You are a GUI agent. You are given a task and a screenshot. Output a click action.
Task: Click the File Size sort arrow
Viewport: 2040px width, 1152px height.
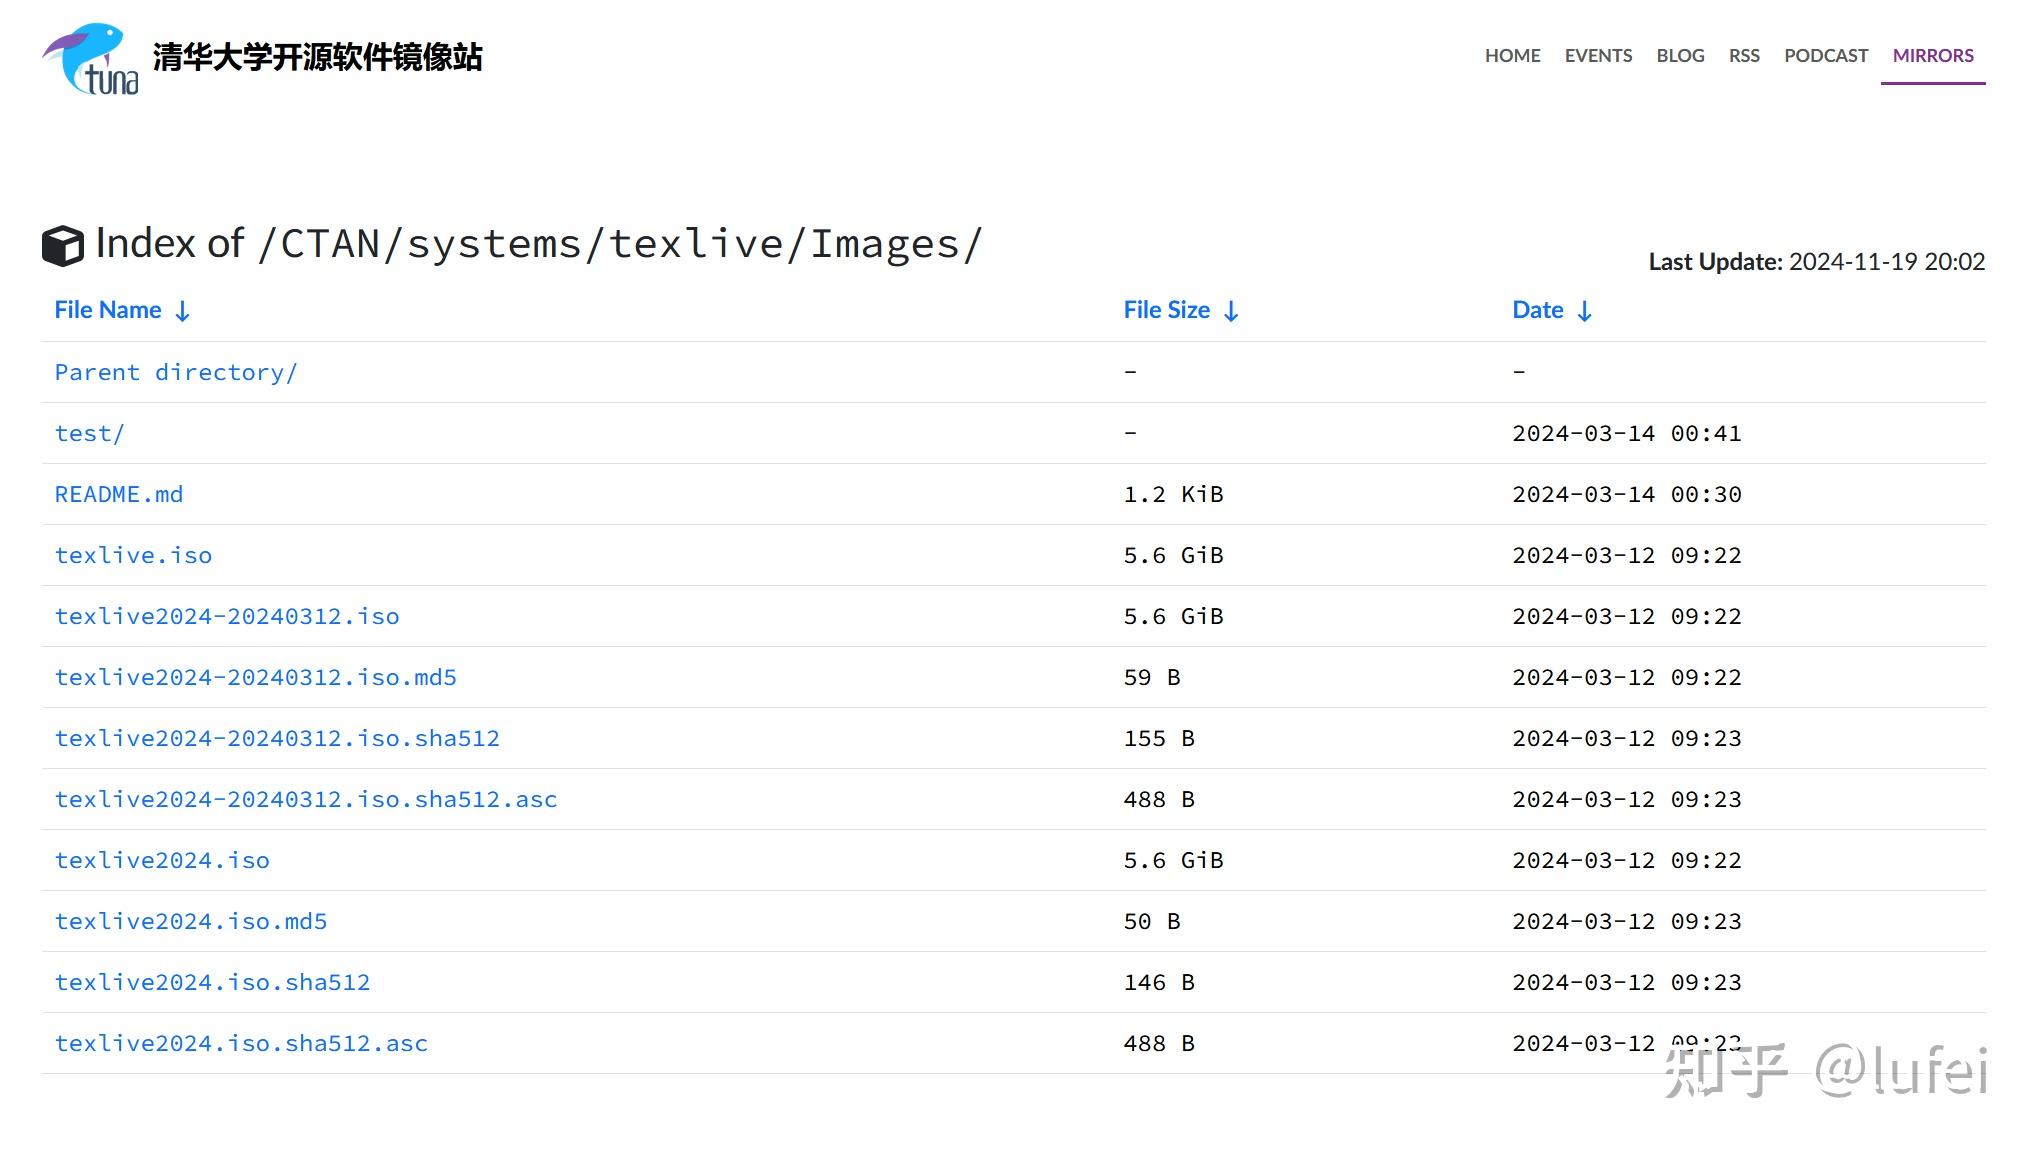(1231, 311)
